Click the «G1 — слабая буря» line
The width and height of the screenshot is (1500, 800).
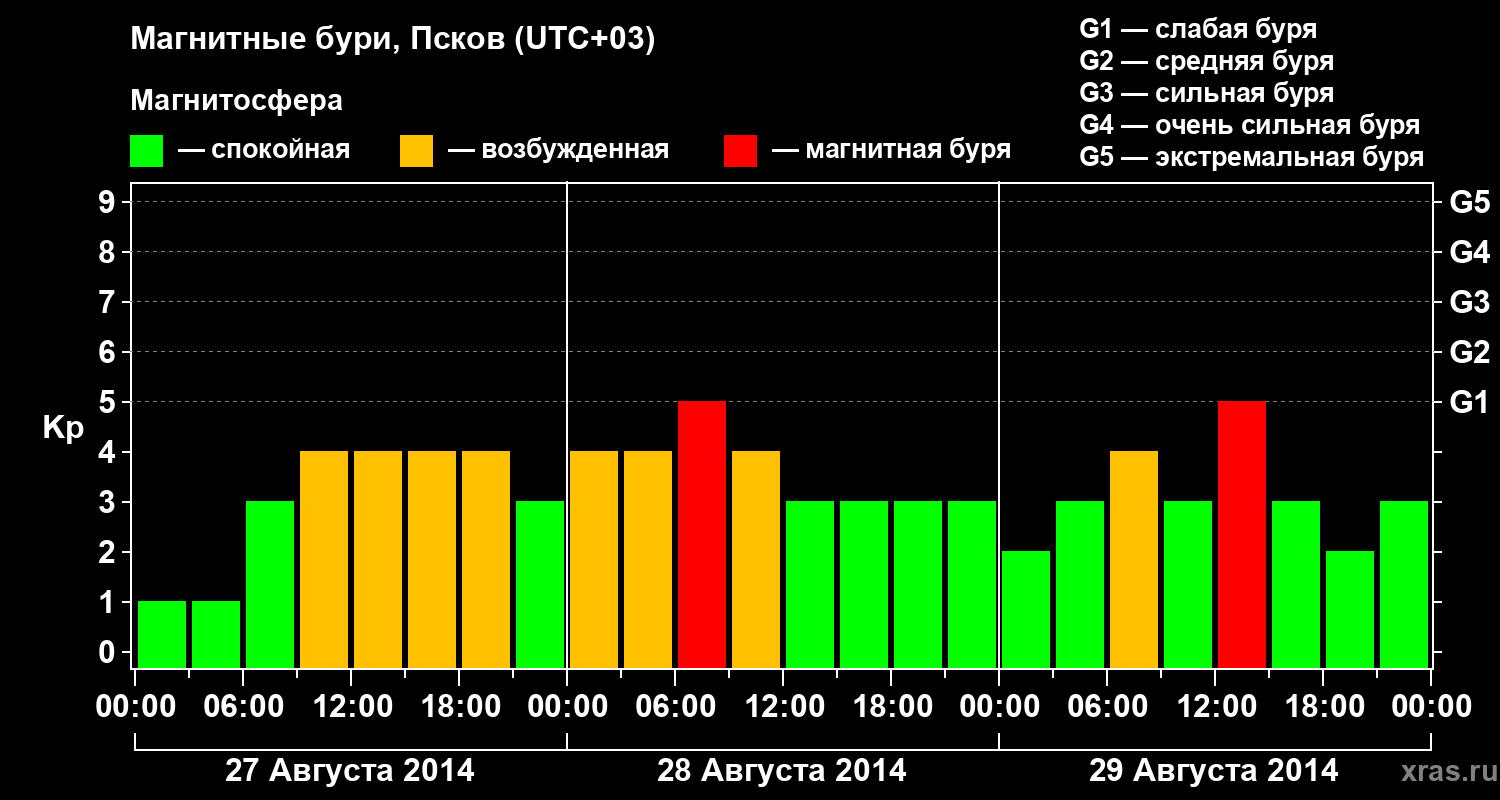[x=1198, y=29]
